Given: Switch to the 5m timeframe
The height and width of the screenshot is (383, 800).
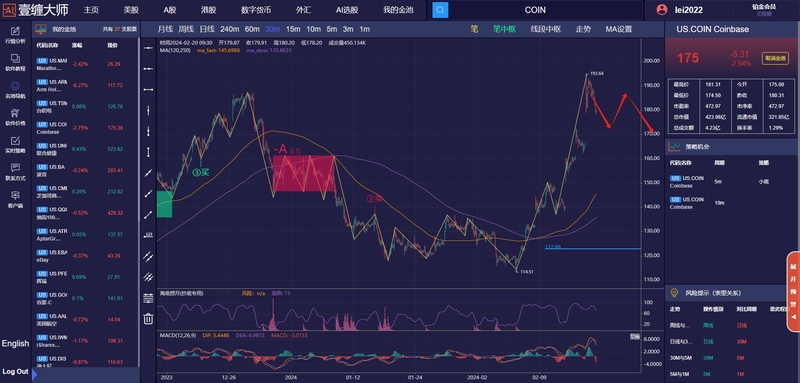Looking at the screenshot, I should [332, 29].
